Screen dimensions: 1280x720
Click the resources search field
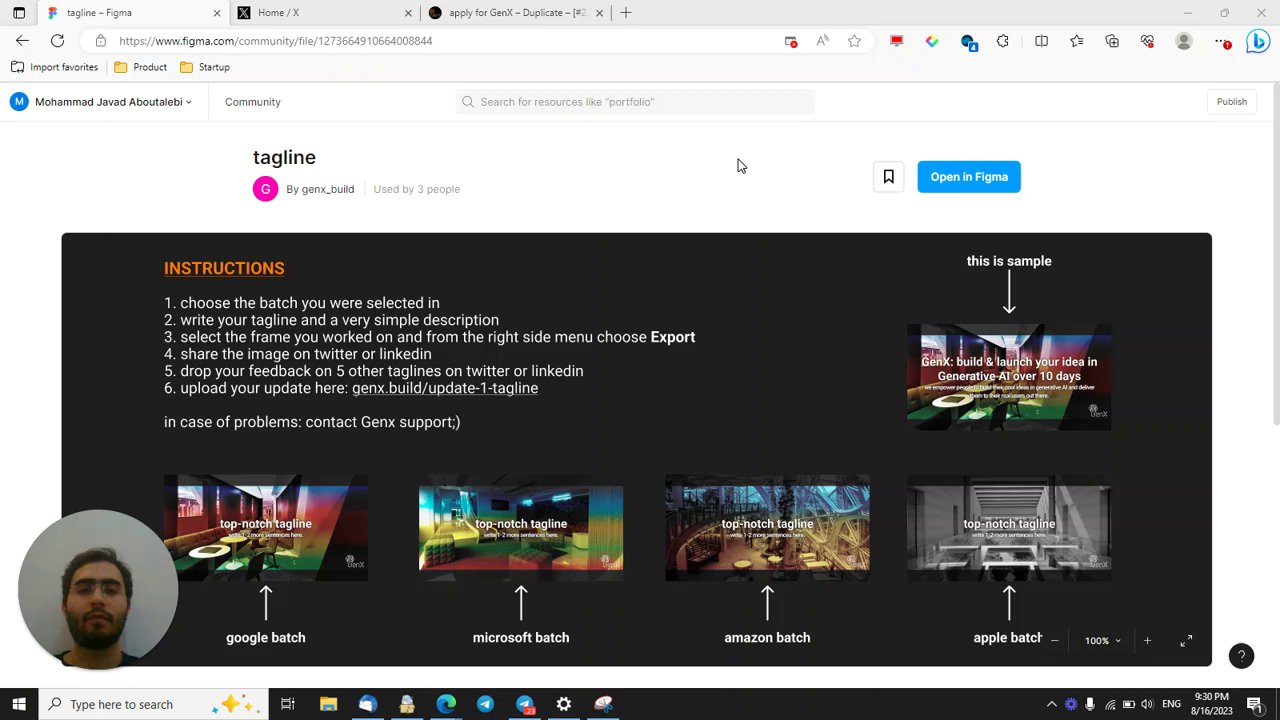coord(635,102)
